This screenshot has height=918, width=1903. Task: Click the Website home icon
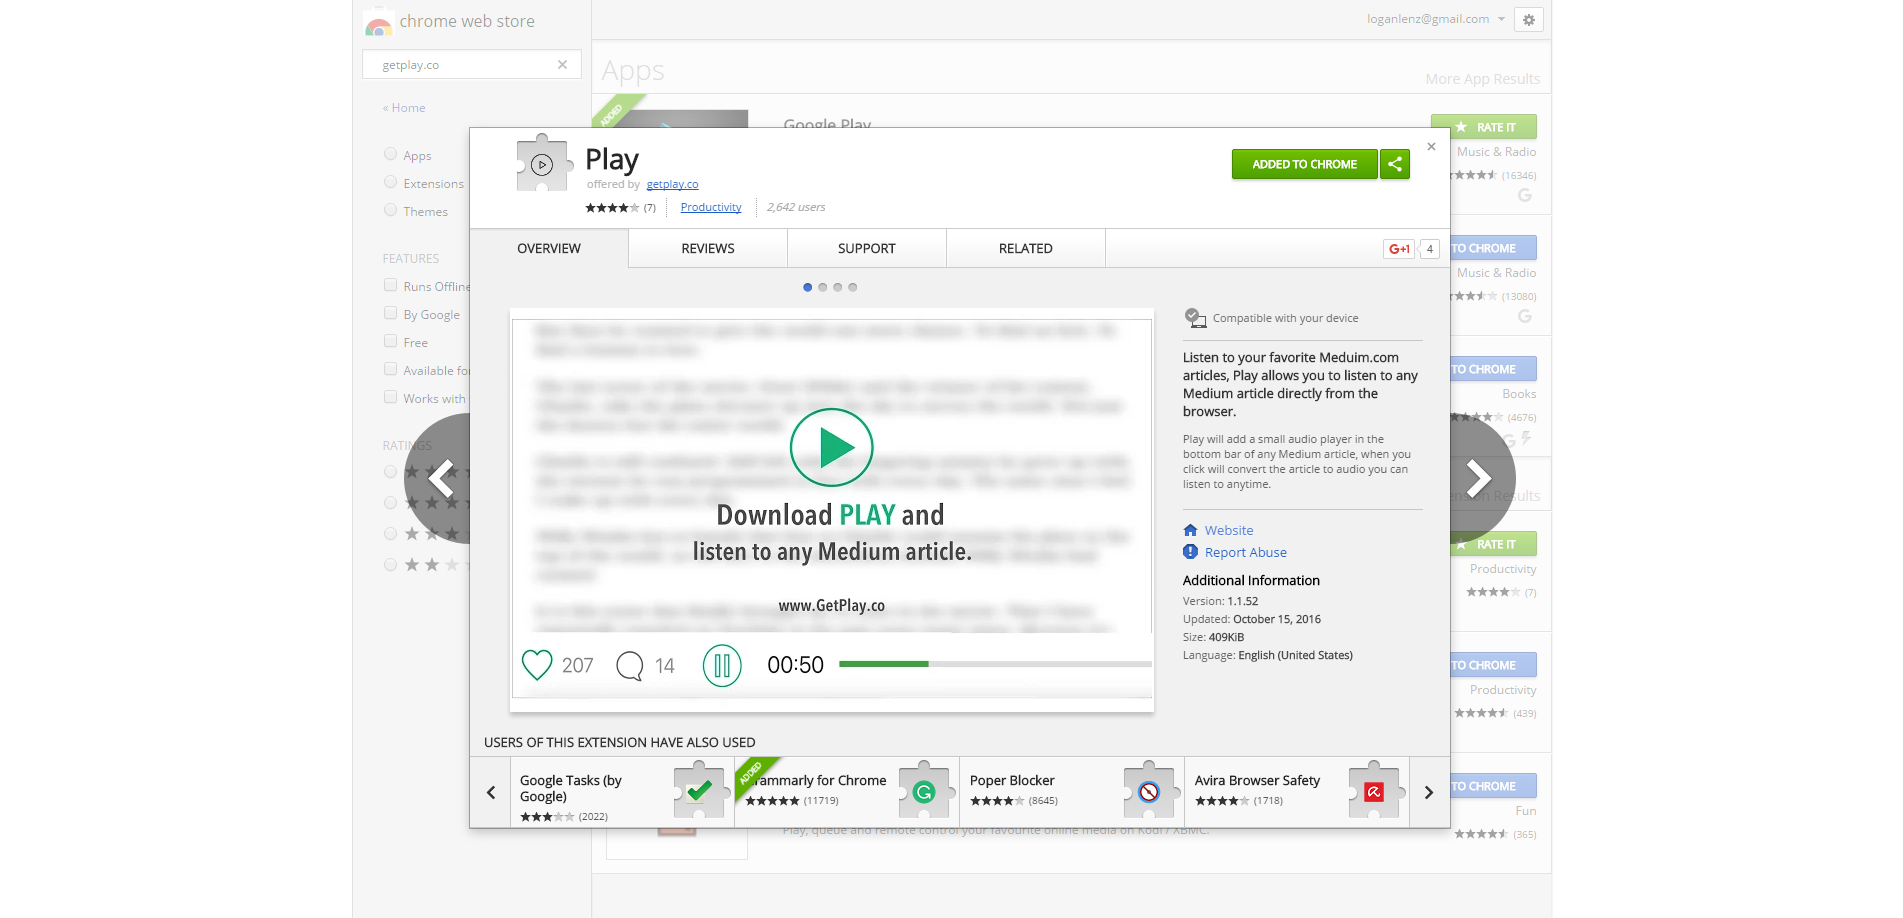1190,530
